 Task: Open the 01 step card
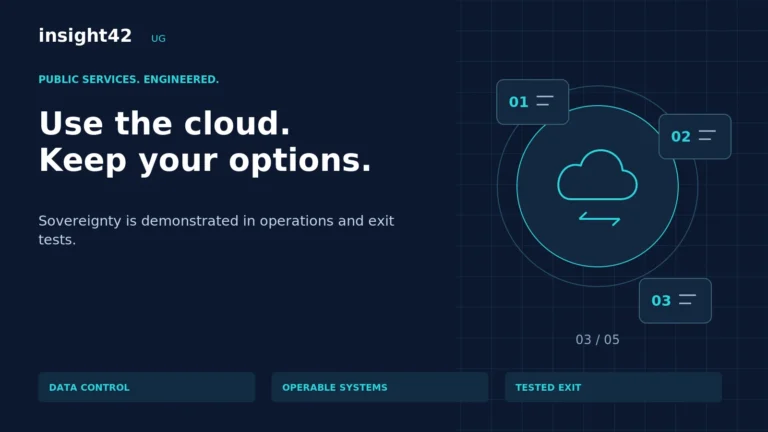coord(532,102)
